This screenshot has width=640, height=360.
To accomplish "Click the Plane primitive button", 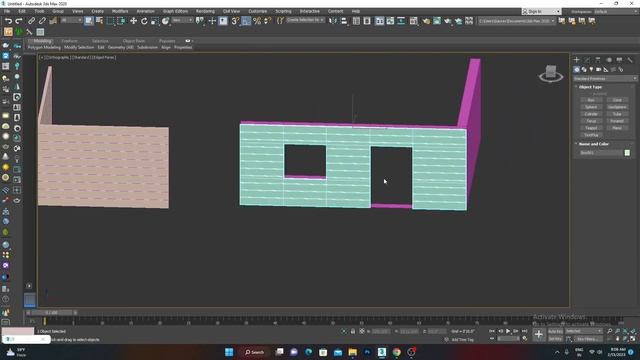I will (617, 128).
